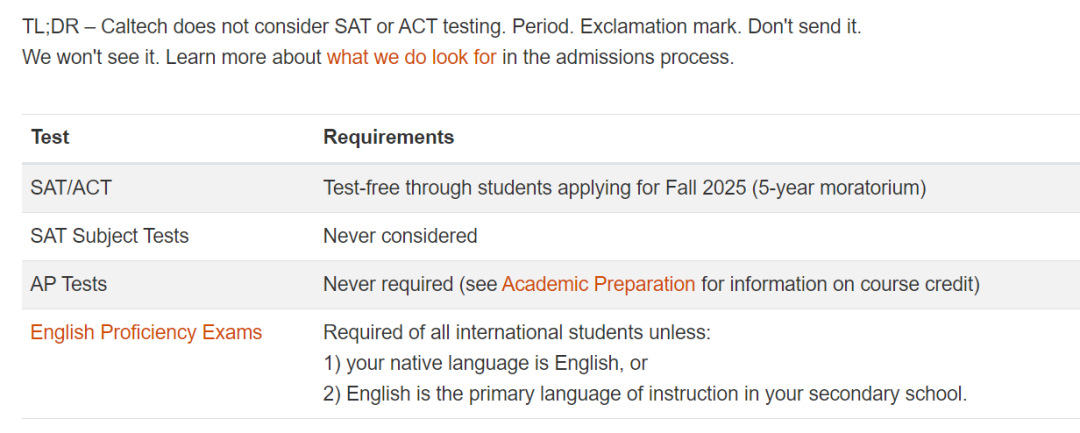Select the SAT/ACT row label

point(65,187)
